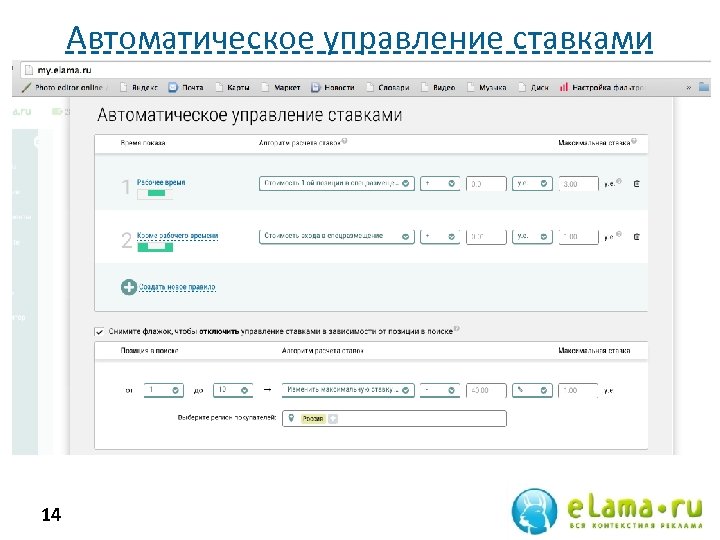The image size is (720, 540).
Task: Select the Россия region tag
Action: (x=313, y=418)
